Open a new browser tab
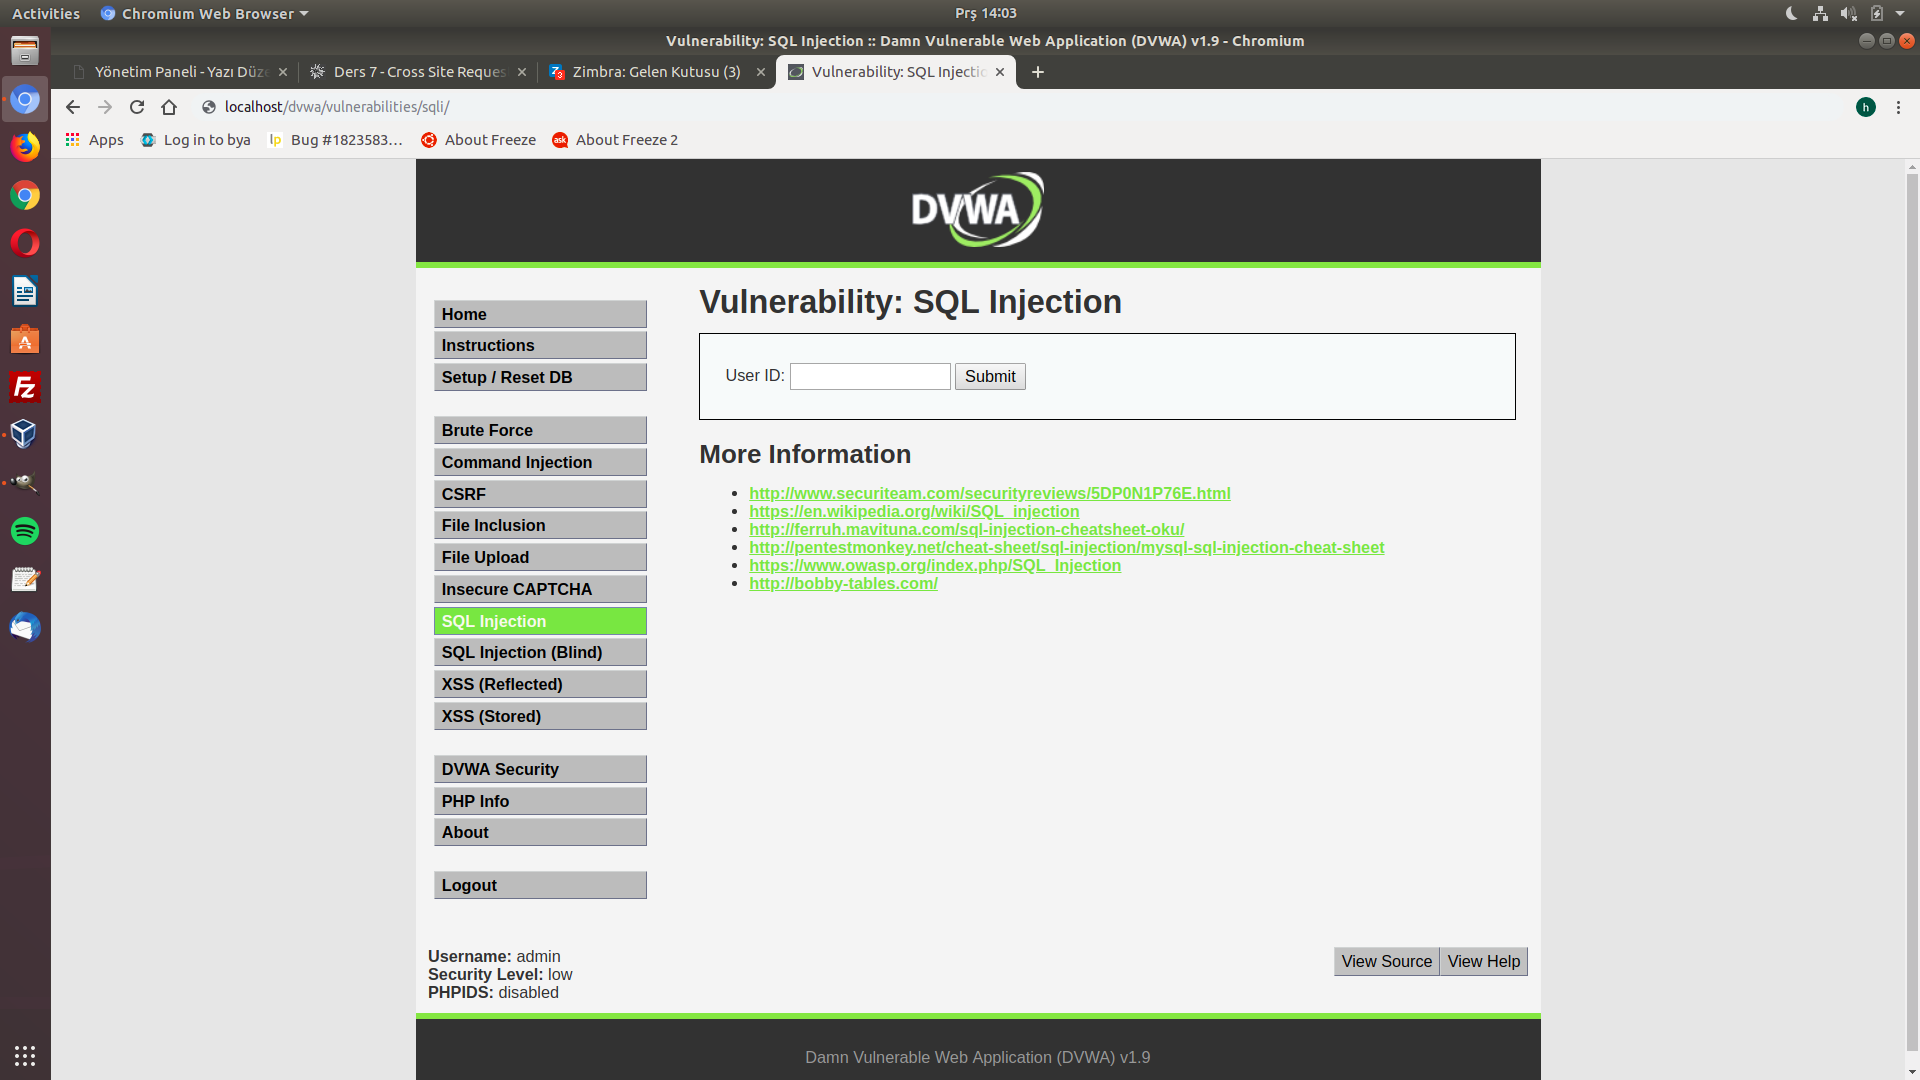This screenshot has height=1080, width=1920. tap(1038, 72)
